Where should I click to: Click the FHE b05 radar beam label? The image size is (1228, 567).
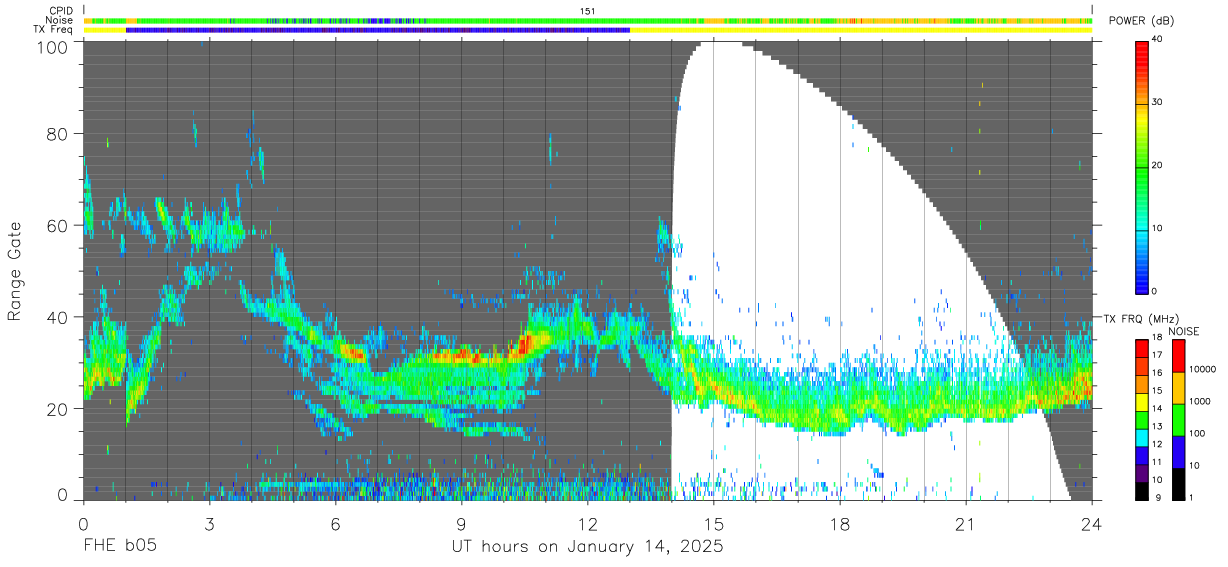tap(120, 546)
